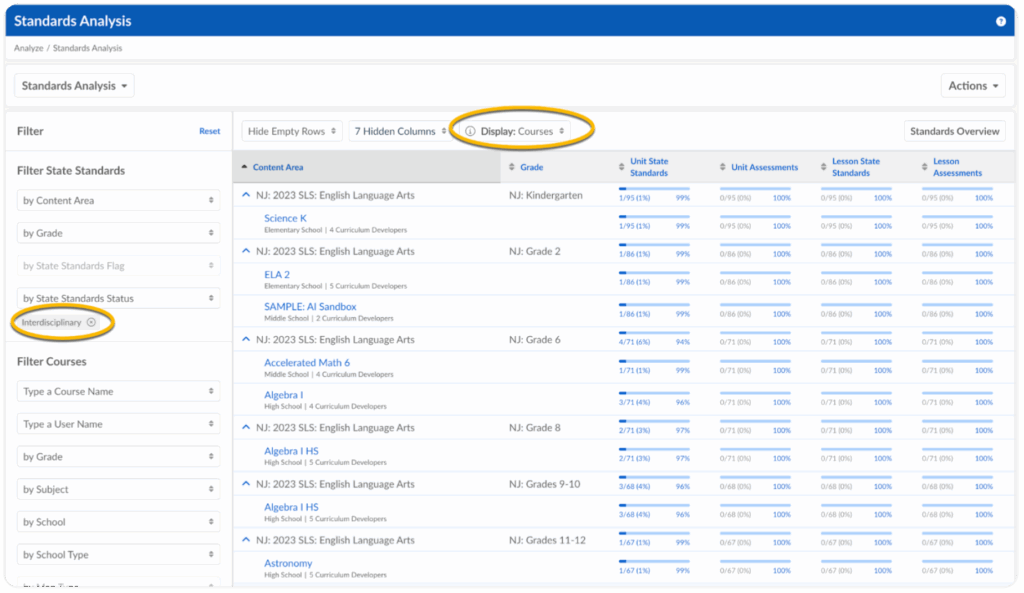Click 94% value in Grade 6 row
The width and height of the screenshot is (1024, 593).
(x=682, y=342)
